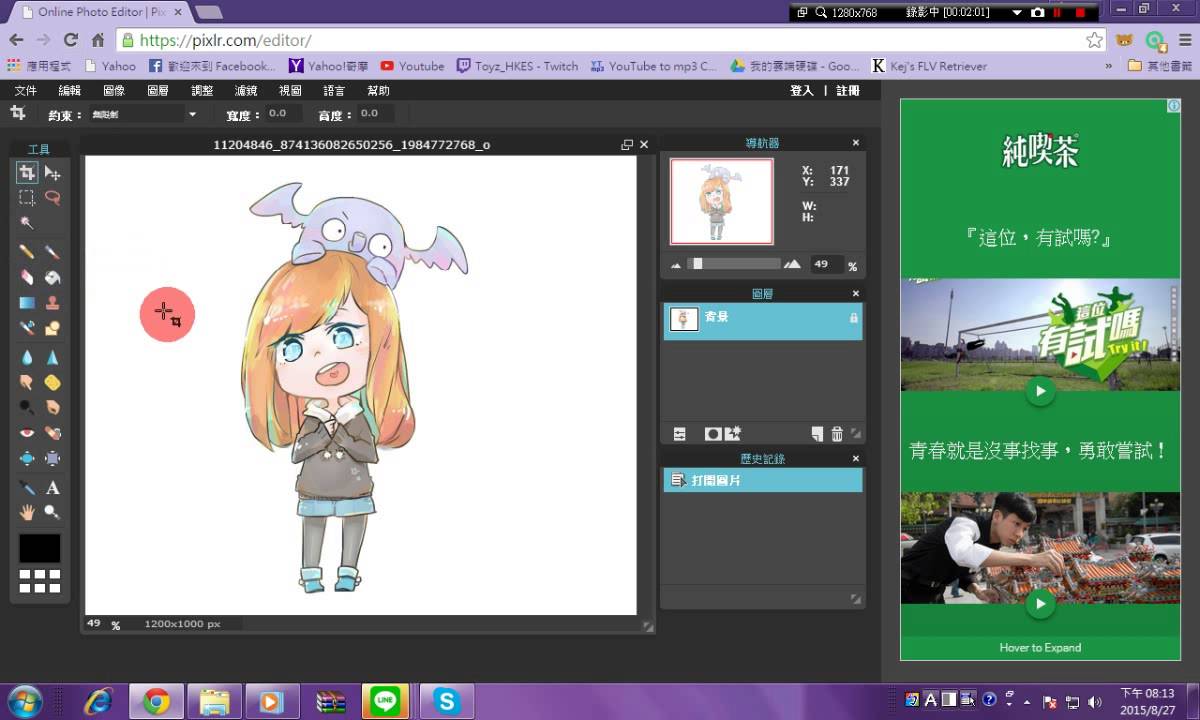Open the Youtube bookmark
Viewport: 1200px width, 720px height.
(412, 66)
